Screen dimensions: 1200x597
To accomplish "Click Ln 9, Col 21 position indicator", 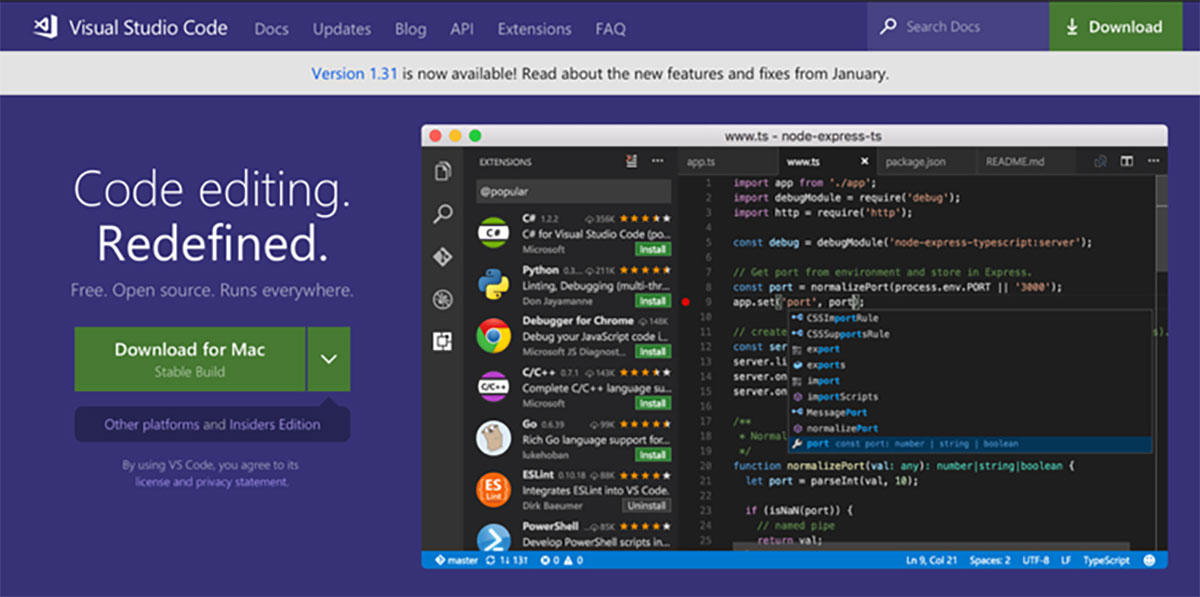I will (930, 560).
